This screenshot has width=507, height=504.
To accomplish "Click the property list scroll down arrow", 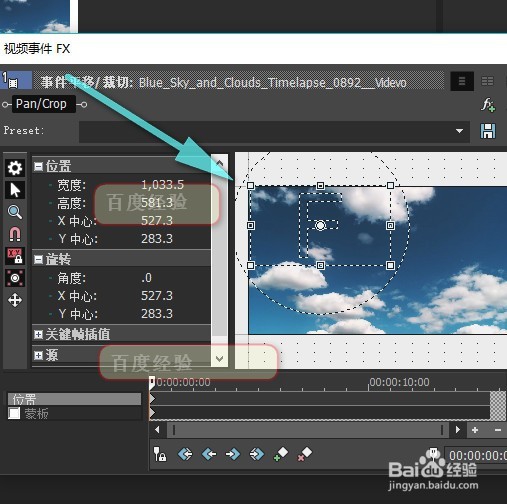I will tap(220, 359).
